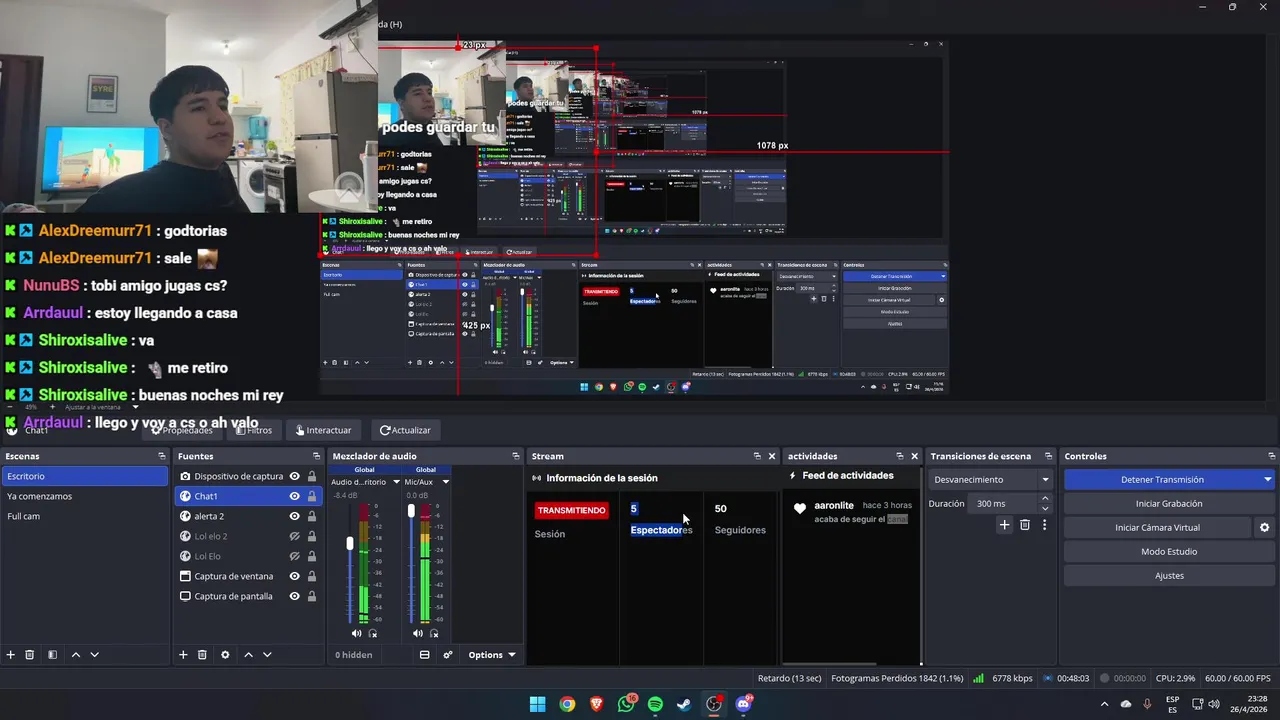Switch audio mixer layout icon

point(424,655)
